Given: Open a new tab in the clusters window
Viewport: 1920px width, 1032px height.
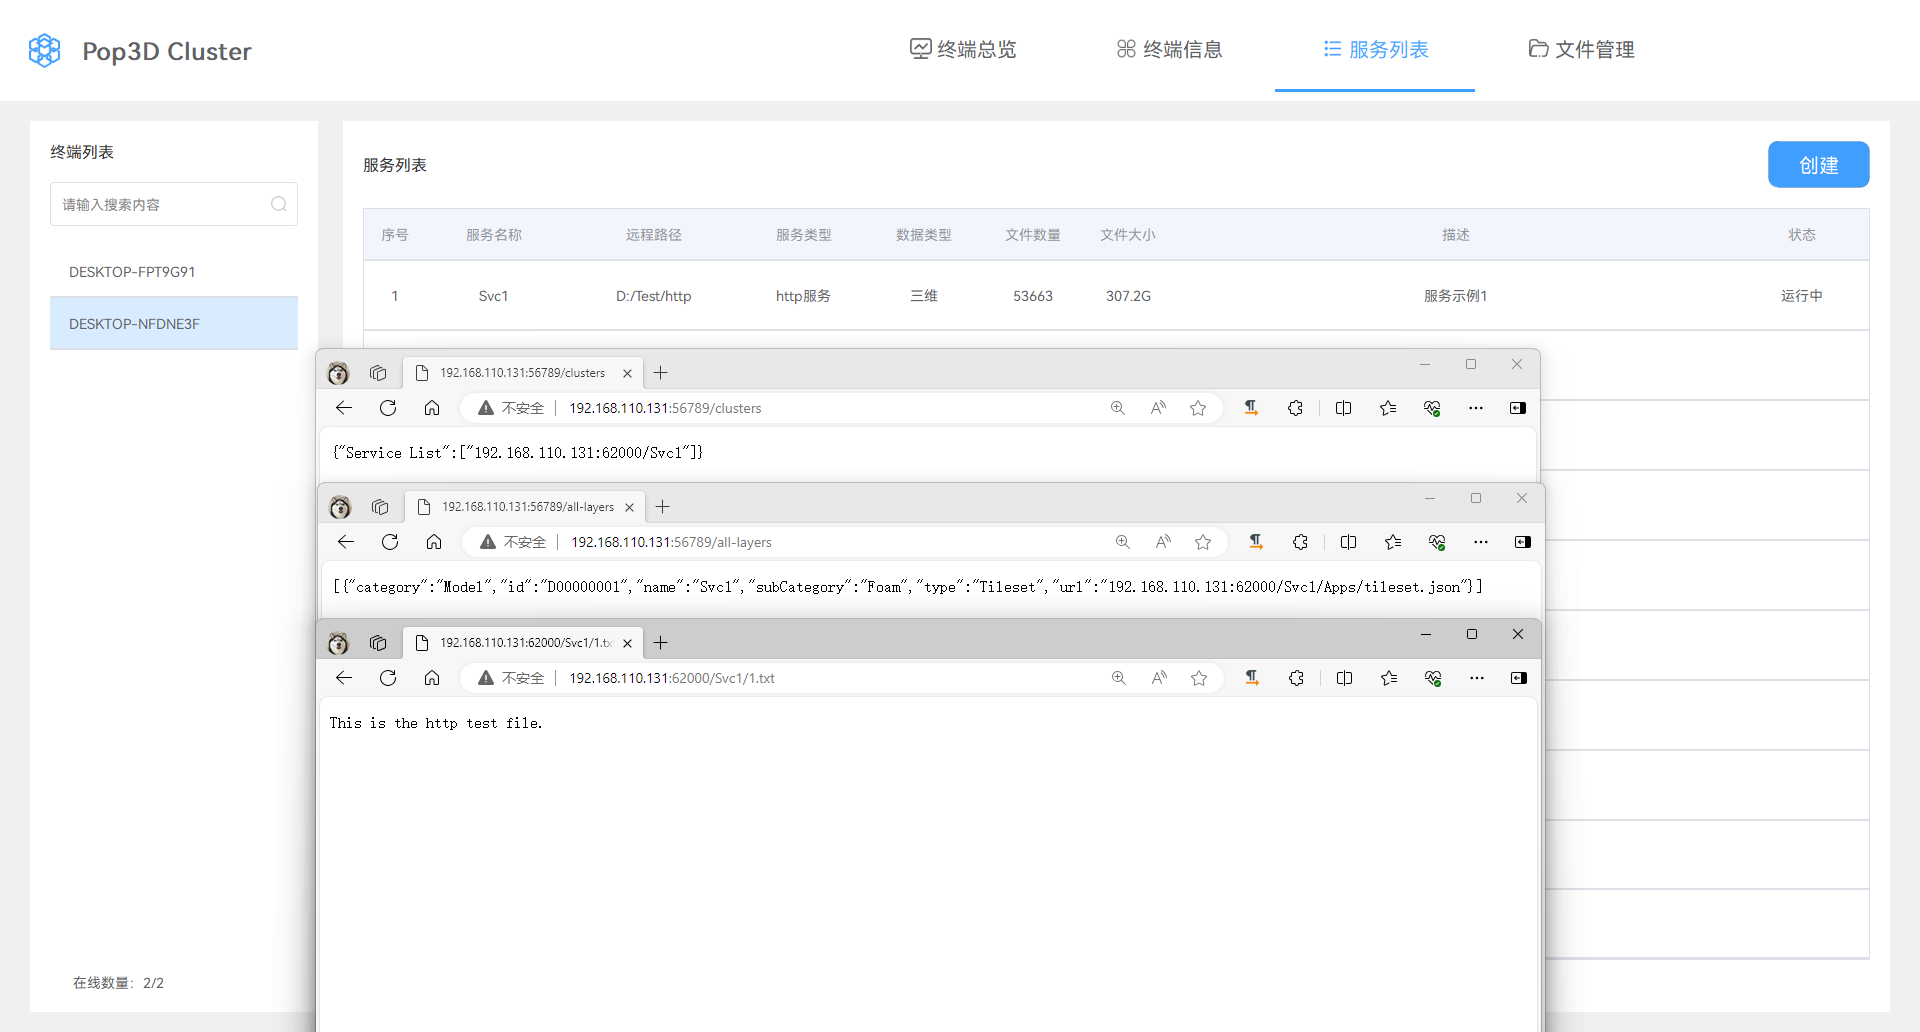Looking at the screenshot, I should pos(660,373).
